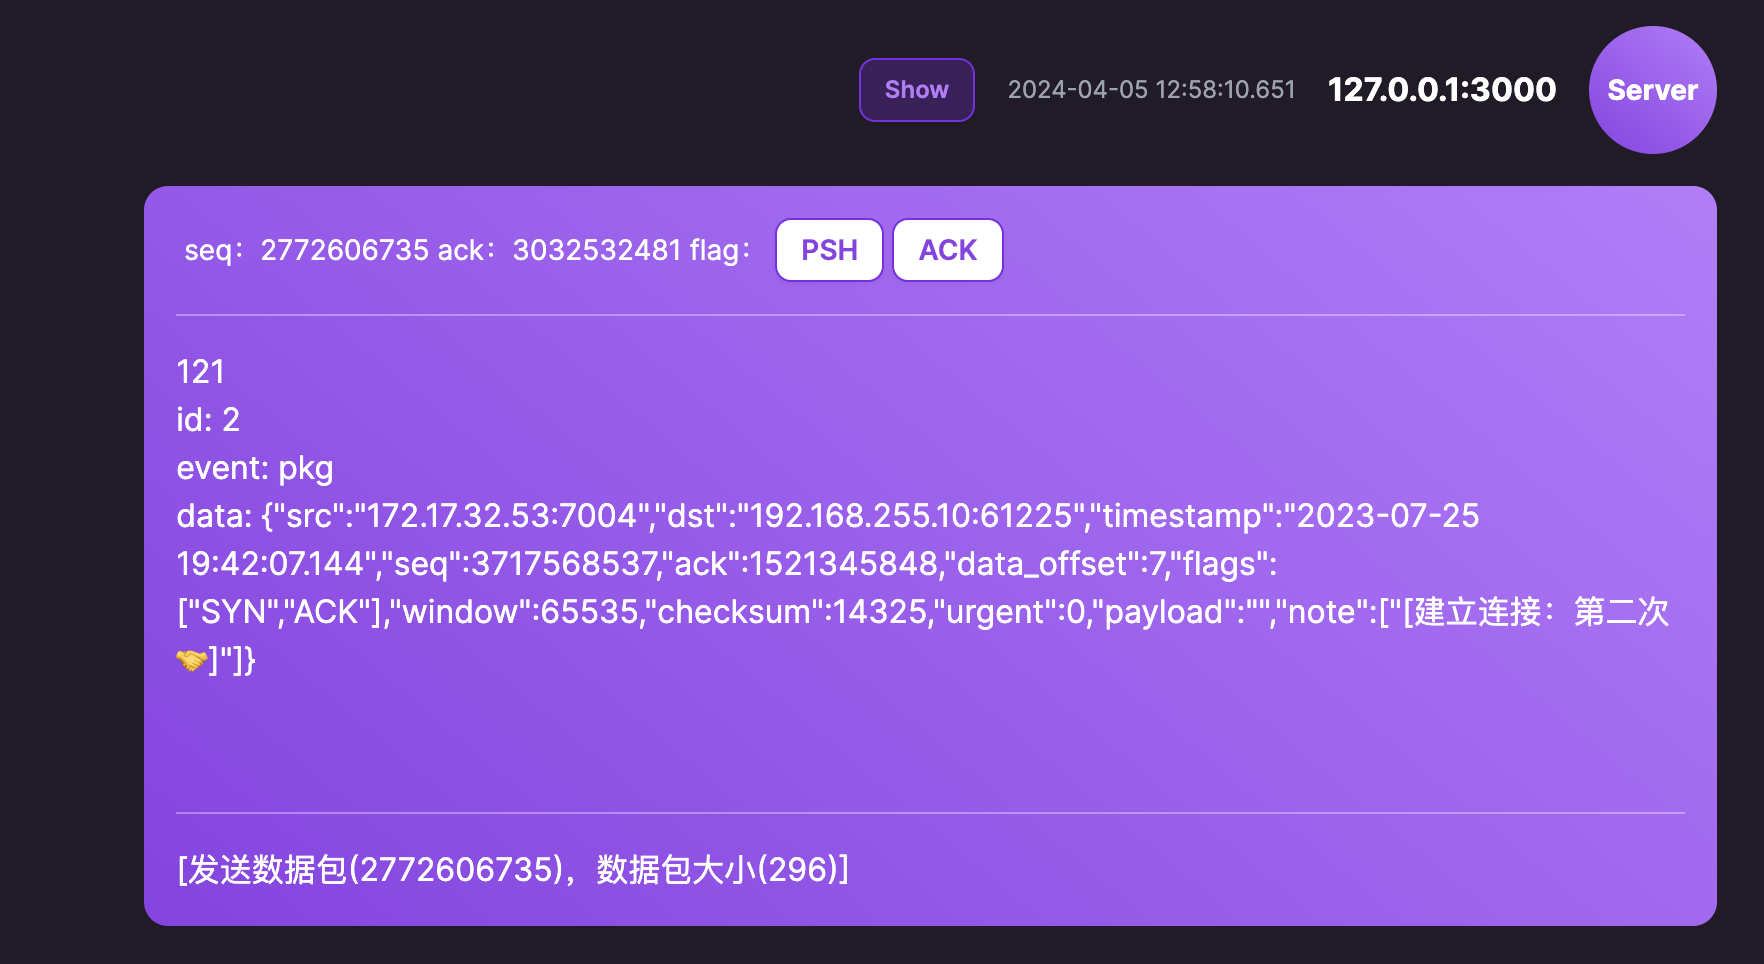
Task: Click the Show button
Action: (916, 90)
